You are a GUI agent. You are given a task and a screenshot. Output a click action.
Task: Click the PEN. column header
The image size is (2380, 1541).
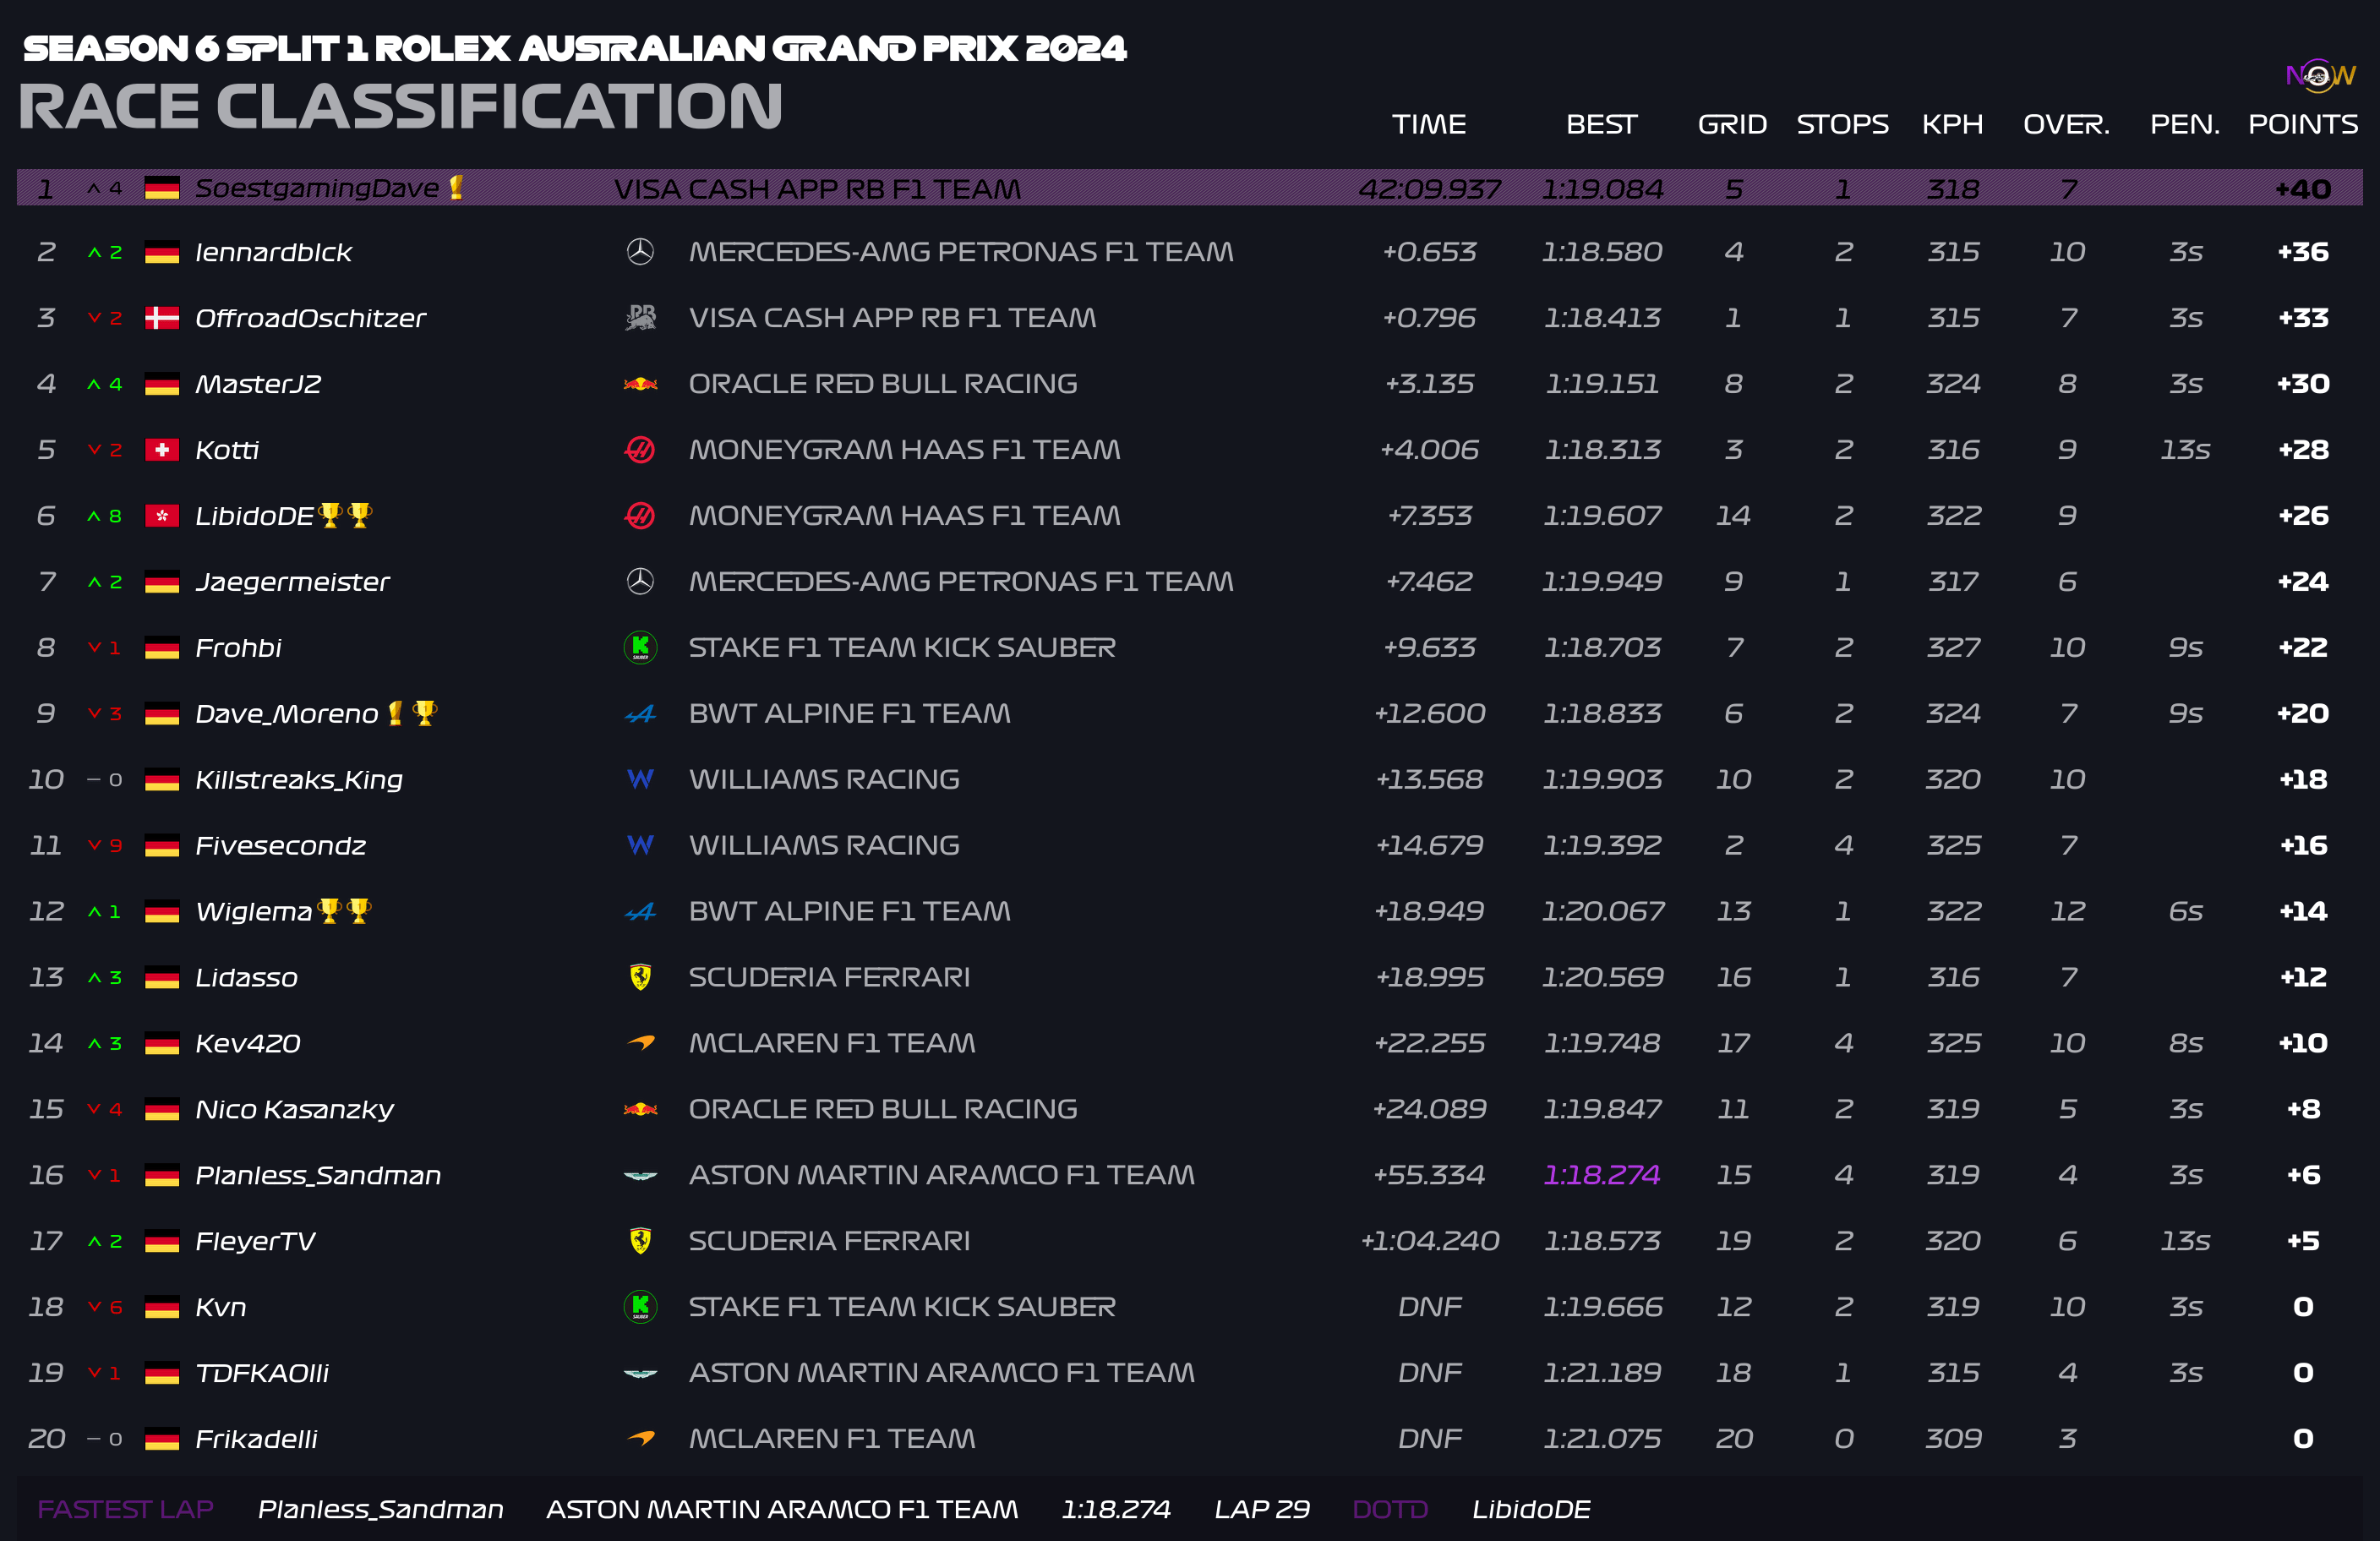point(2185,124)
